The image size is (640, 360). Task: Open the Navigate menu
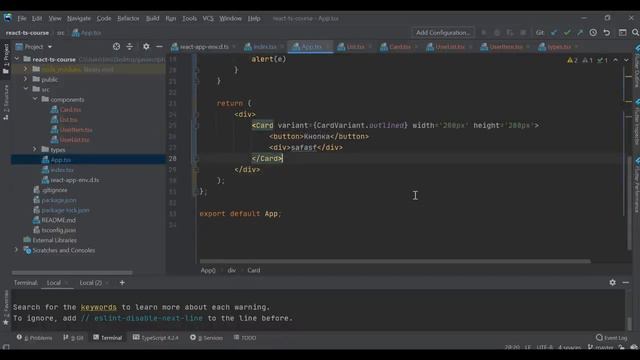point(79,18)
